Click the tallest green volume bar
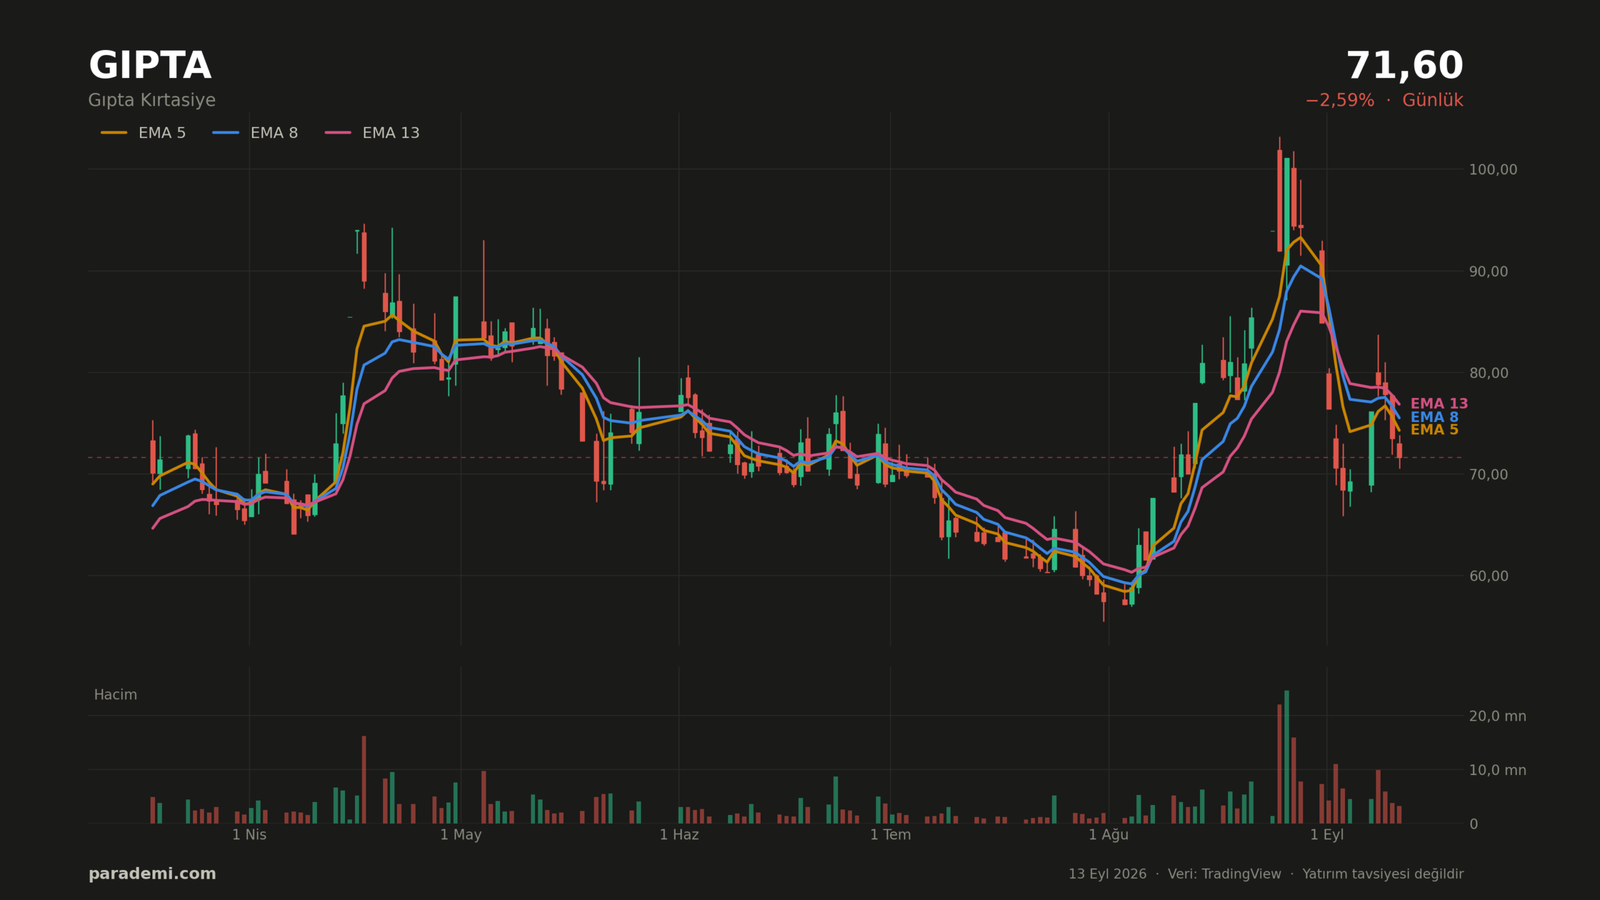Viewport: 1600px width, 900px height. [1286, 757]
